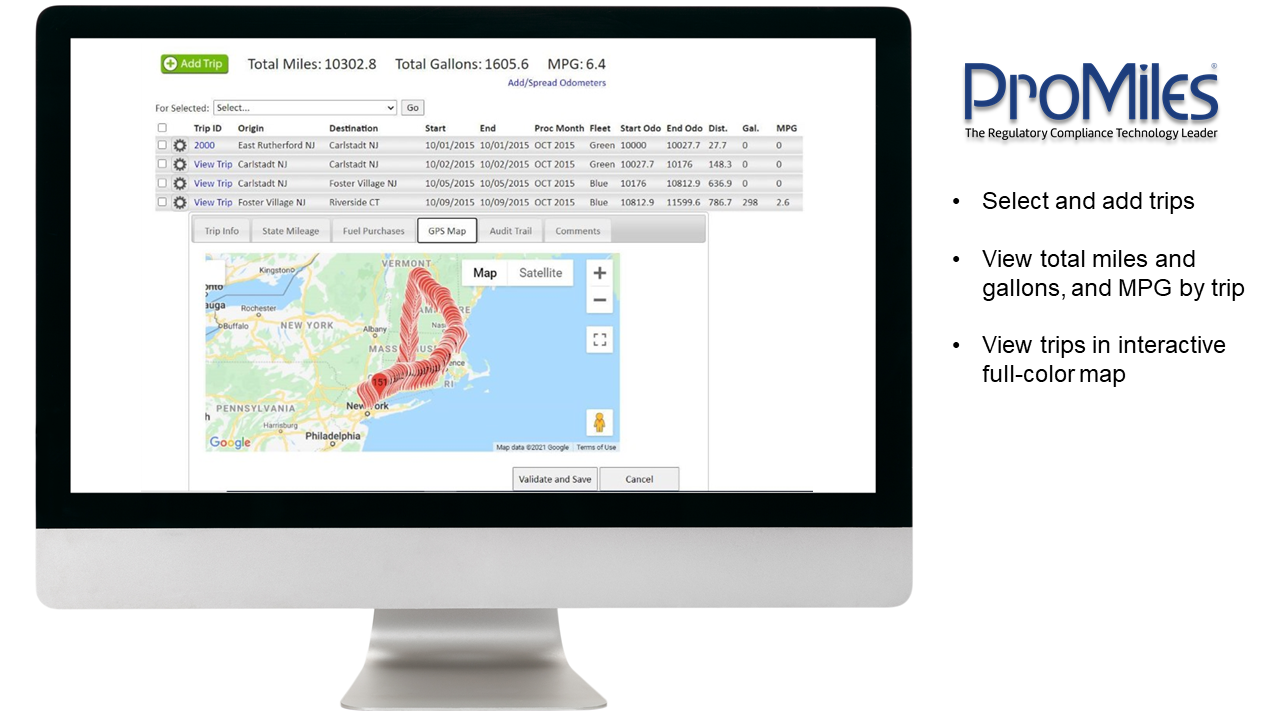Click the Go button
This screenshot has width=1280, height=720.
(413, 108)
